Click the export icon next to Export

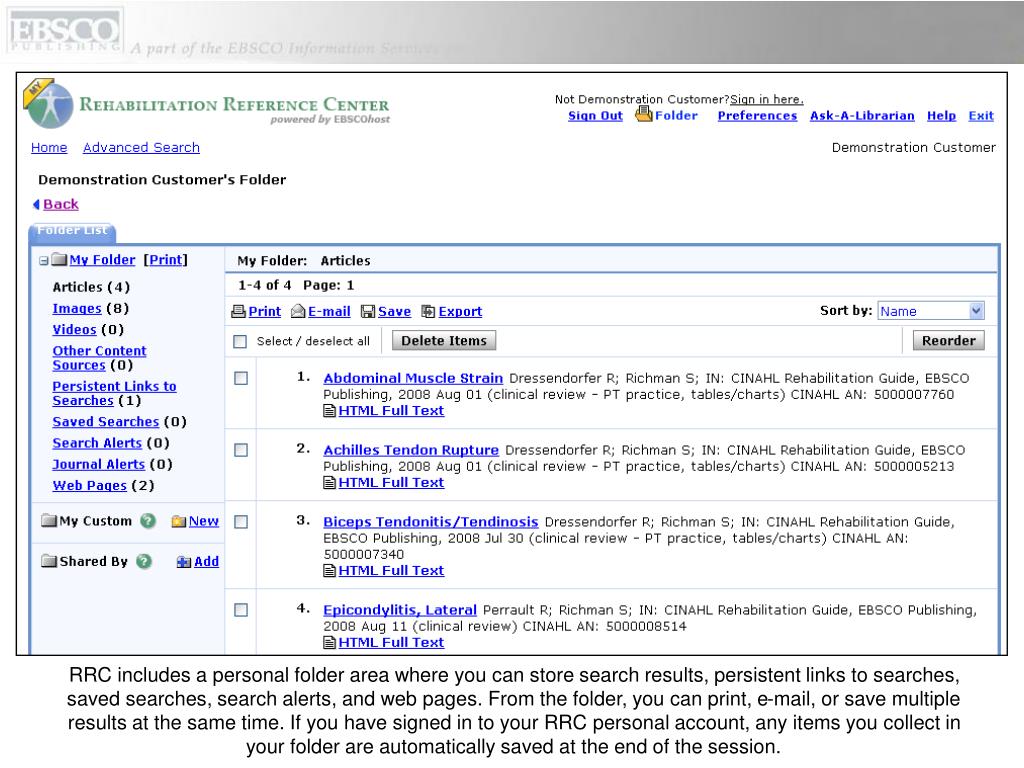pos(428,312)
